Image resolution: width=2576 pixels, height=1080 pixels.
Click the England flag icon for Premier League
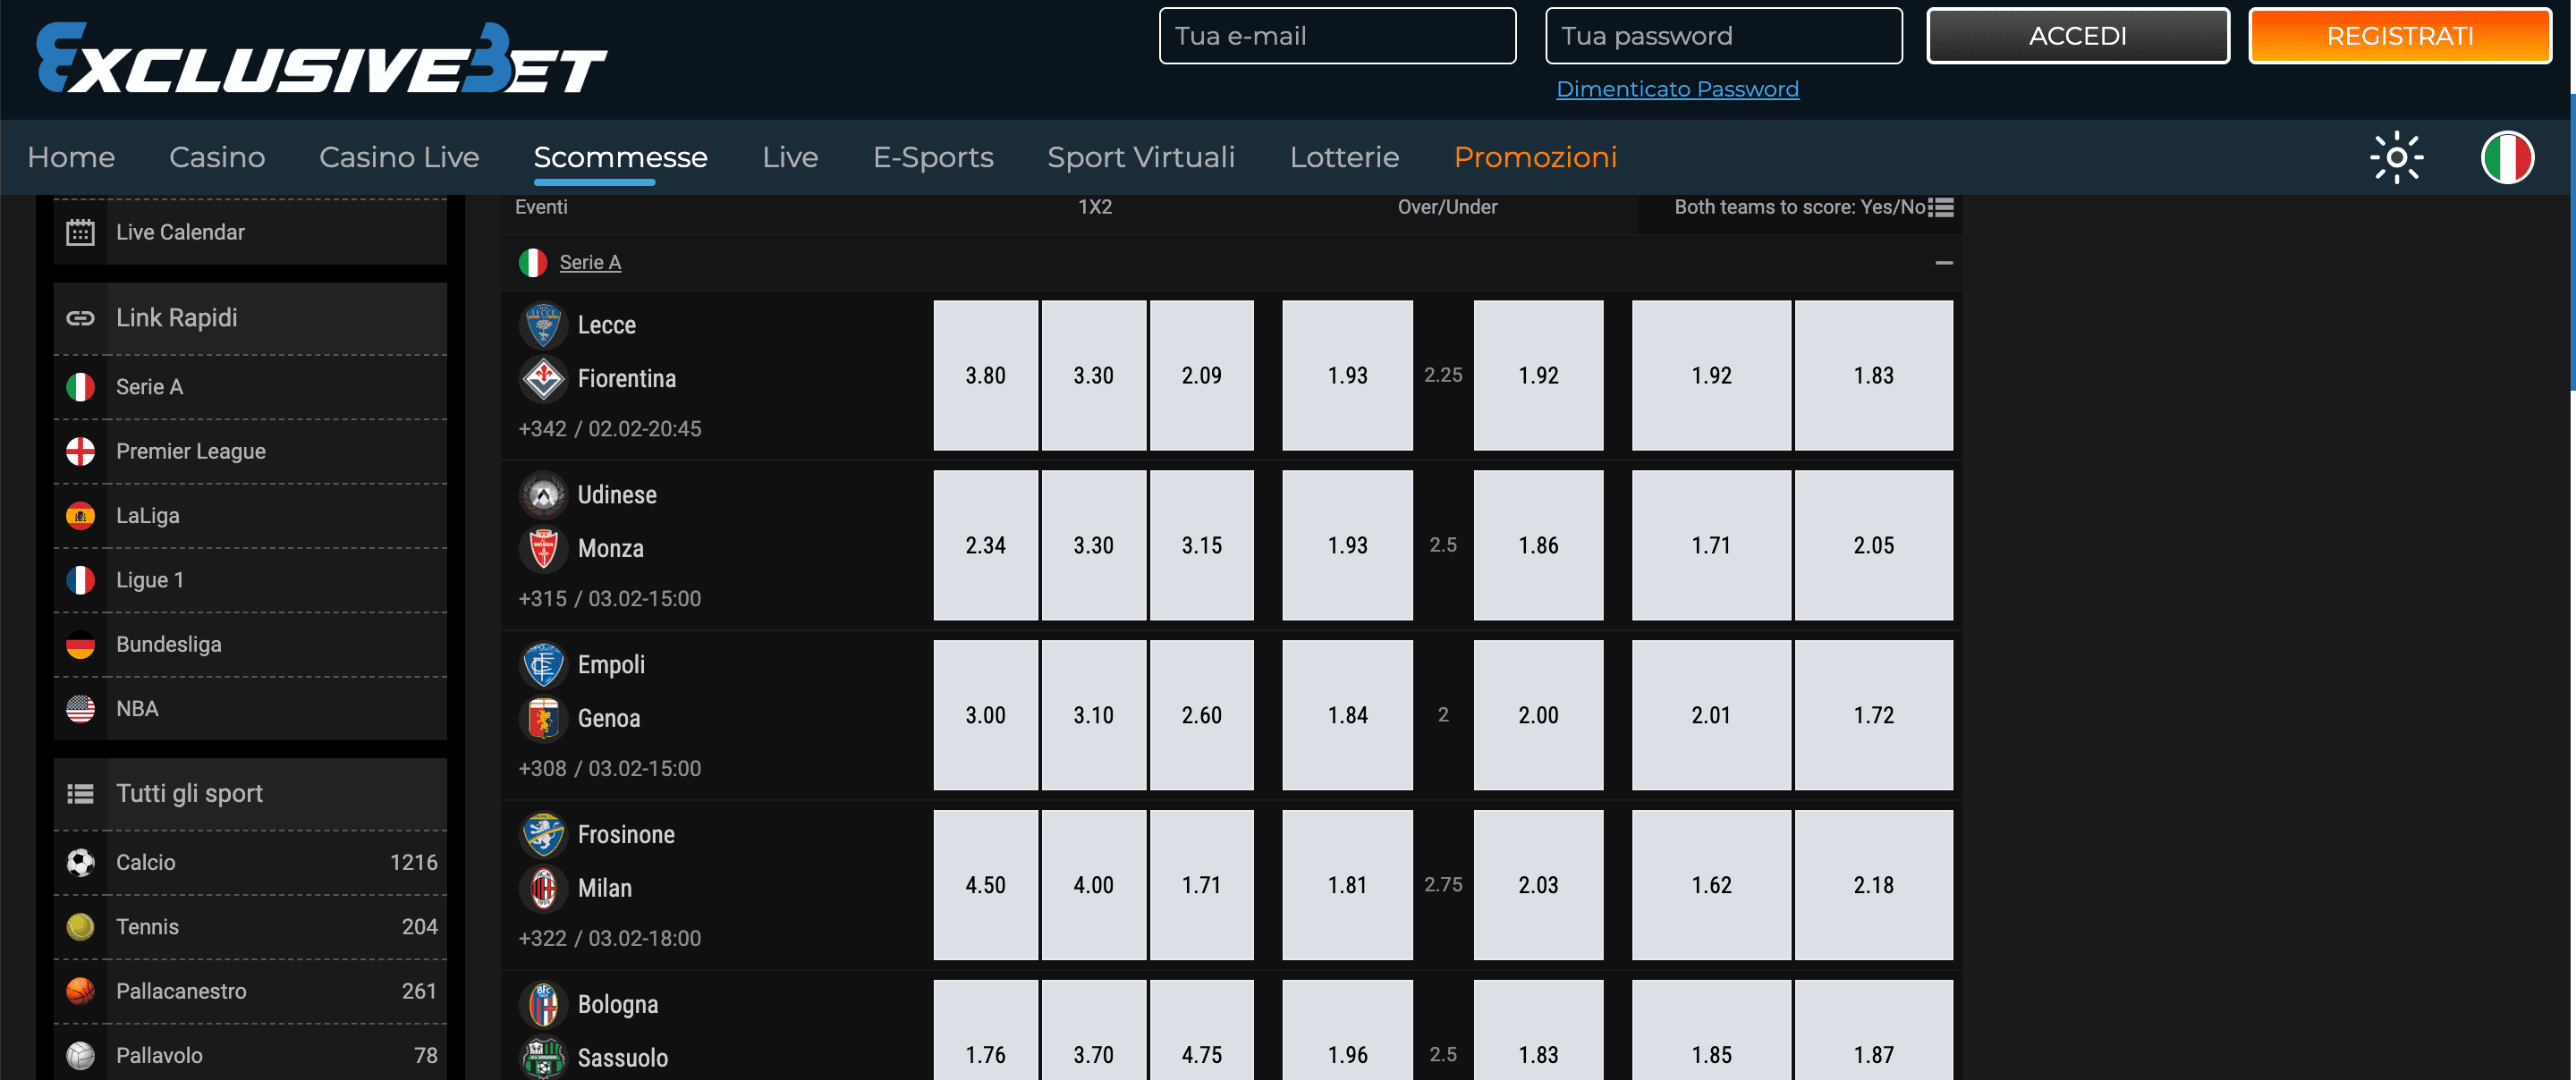tap(80, 451)
